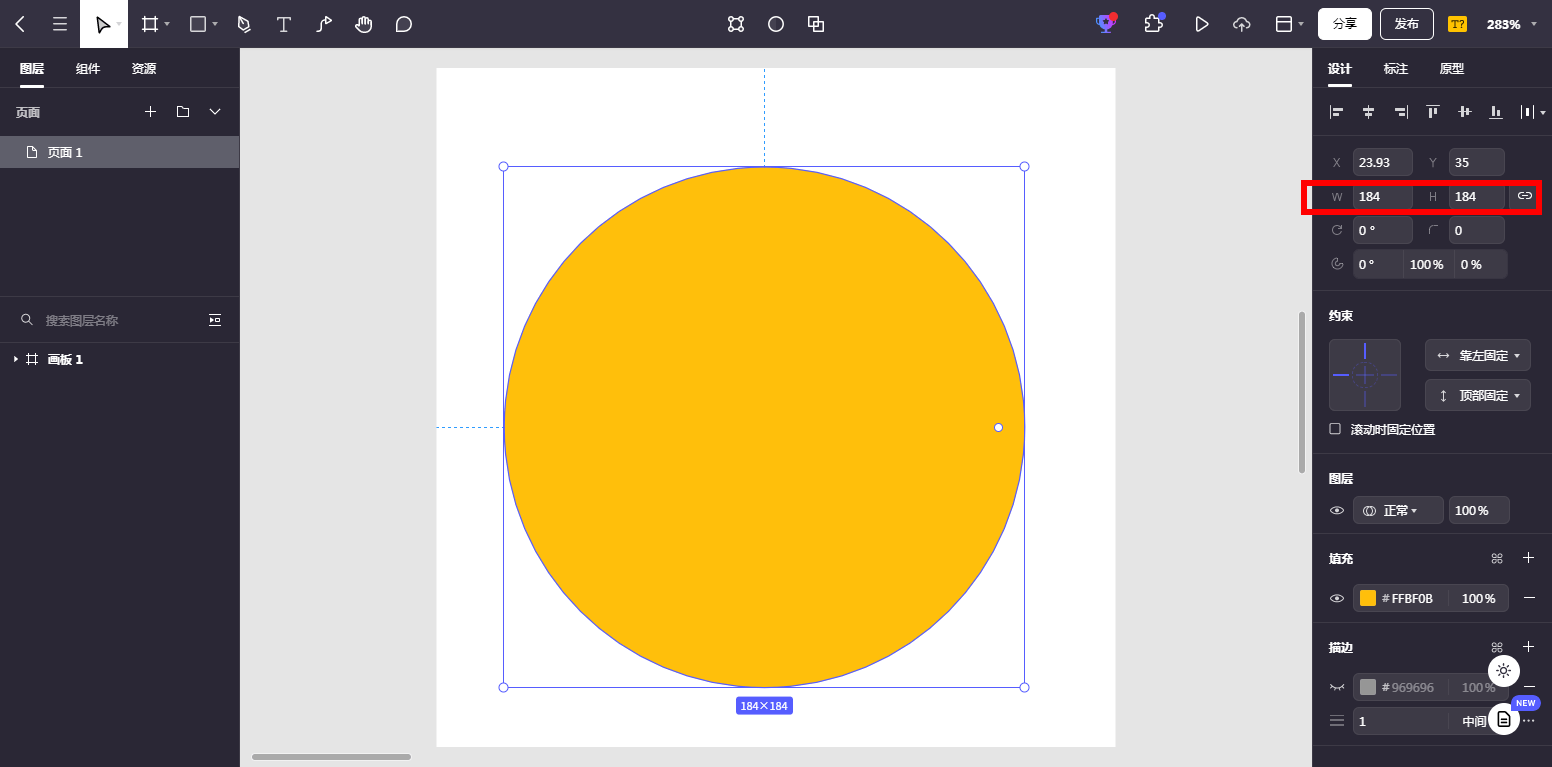Click the cloud upload icon
The height and width of the screenshot is (767, 1552).
(x=1242, y=24)
